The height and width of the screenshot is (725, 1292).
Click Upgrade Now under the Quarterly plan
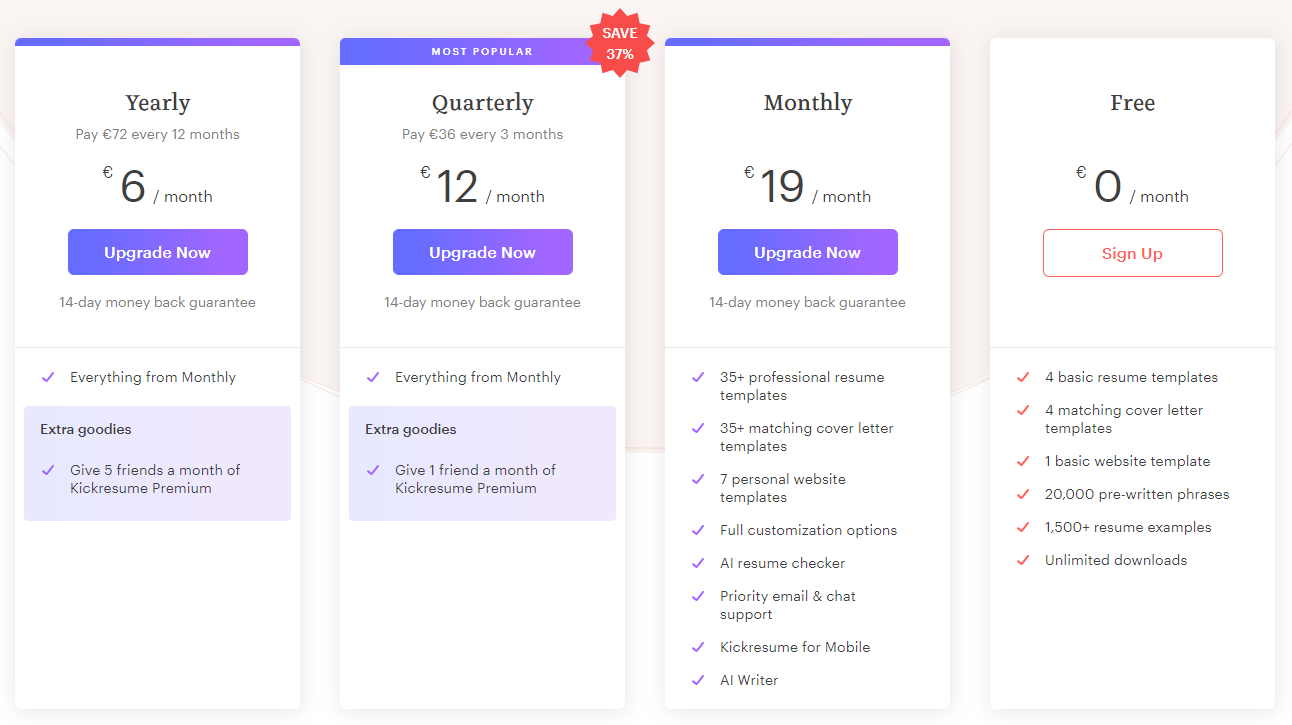pyautogui.click(x=482, y=252)
